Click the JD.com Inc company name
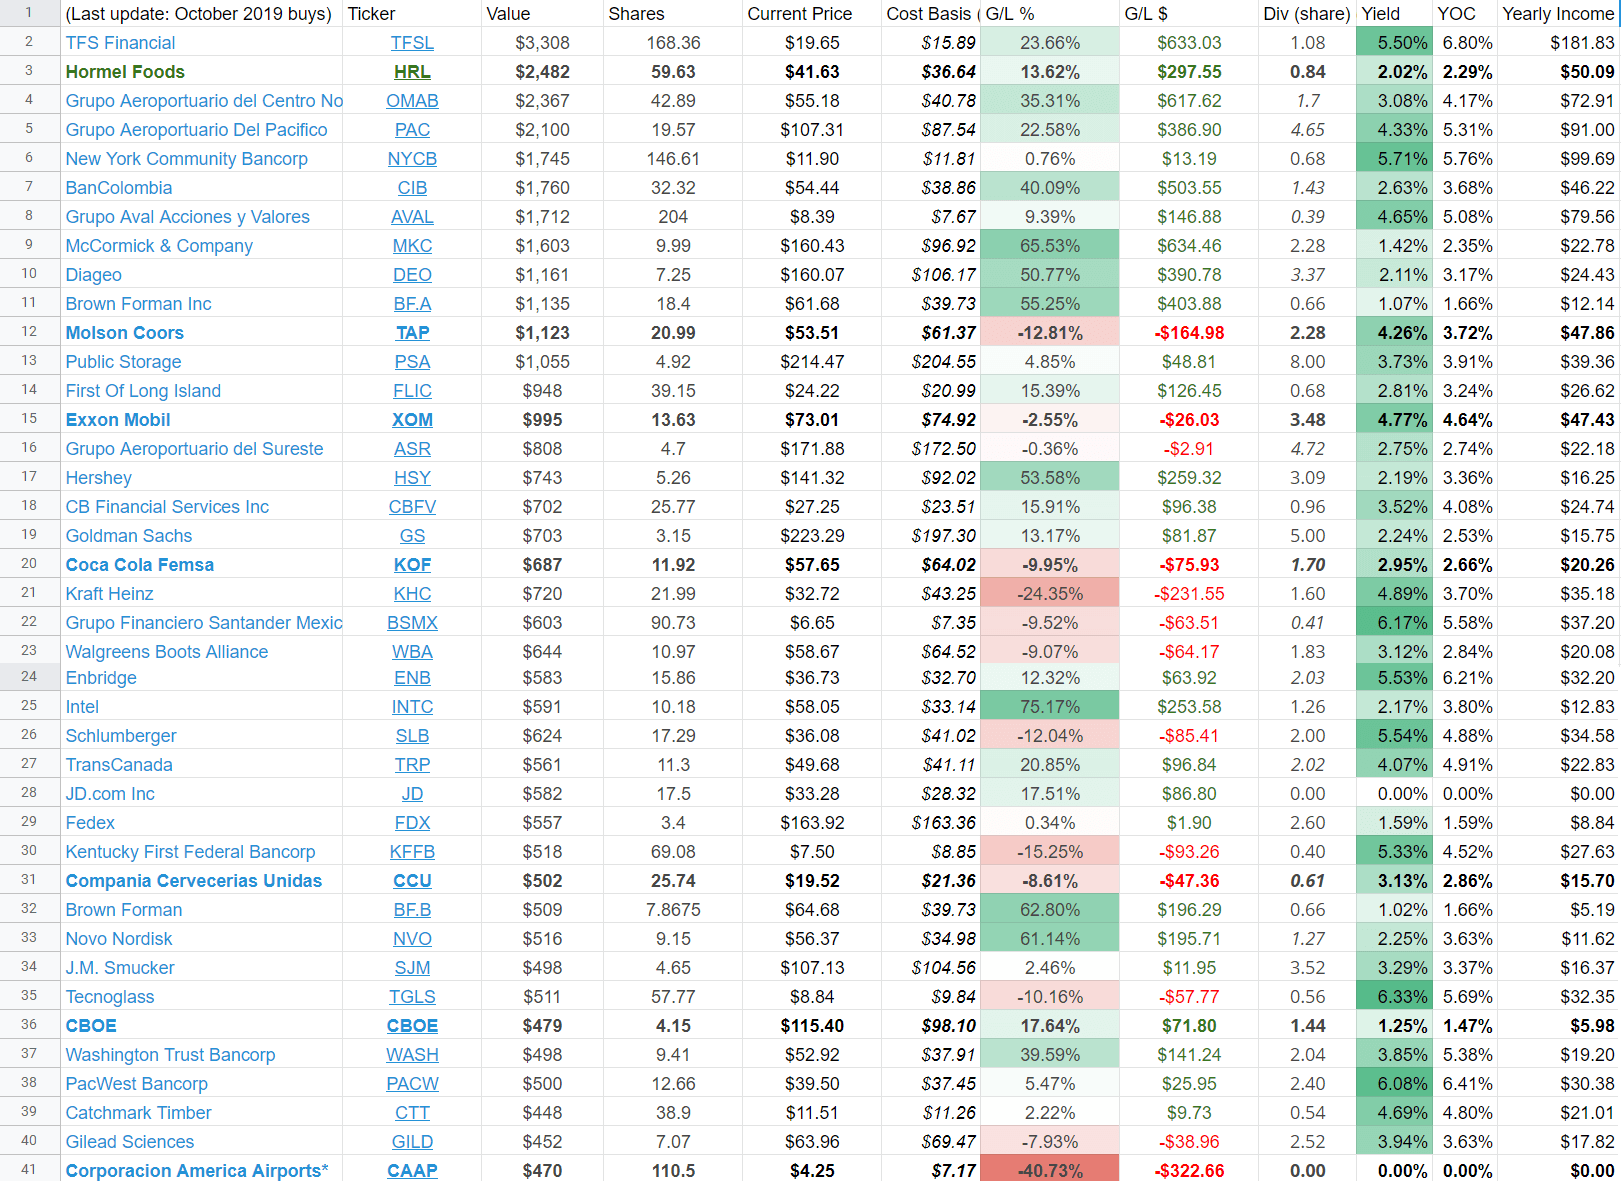The height and width of the screenshot is (1195, 1621). pos(110,794)
